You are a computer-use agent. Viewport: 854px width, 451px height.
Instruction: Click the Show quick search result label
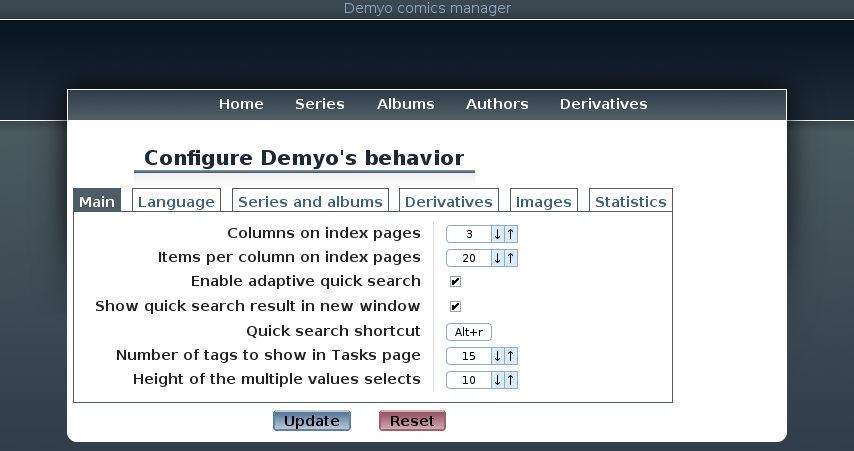click(258, 306)
